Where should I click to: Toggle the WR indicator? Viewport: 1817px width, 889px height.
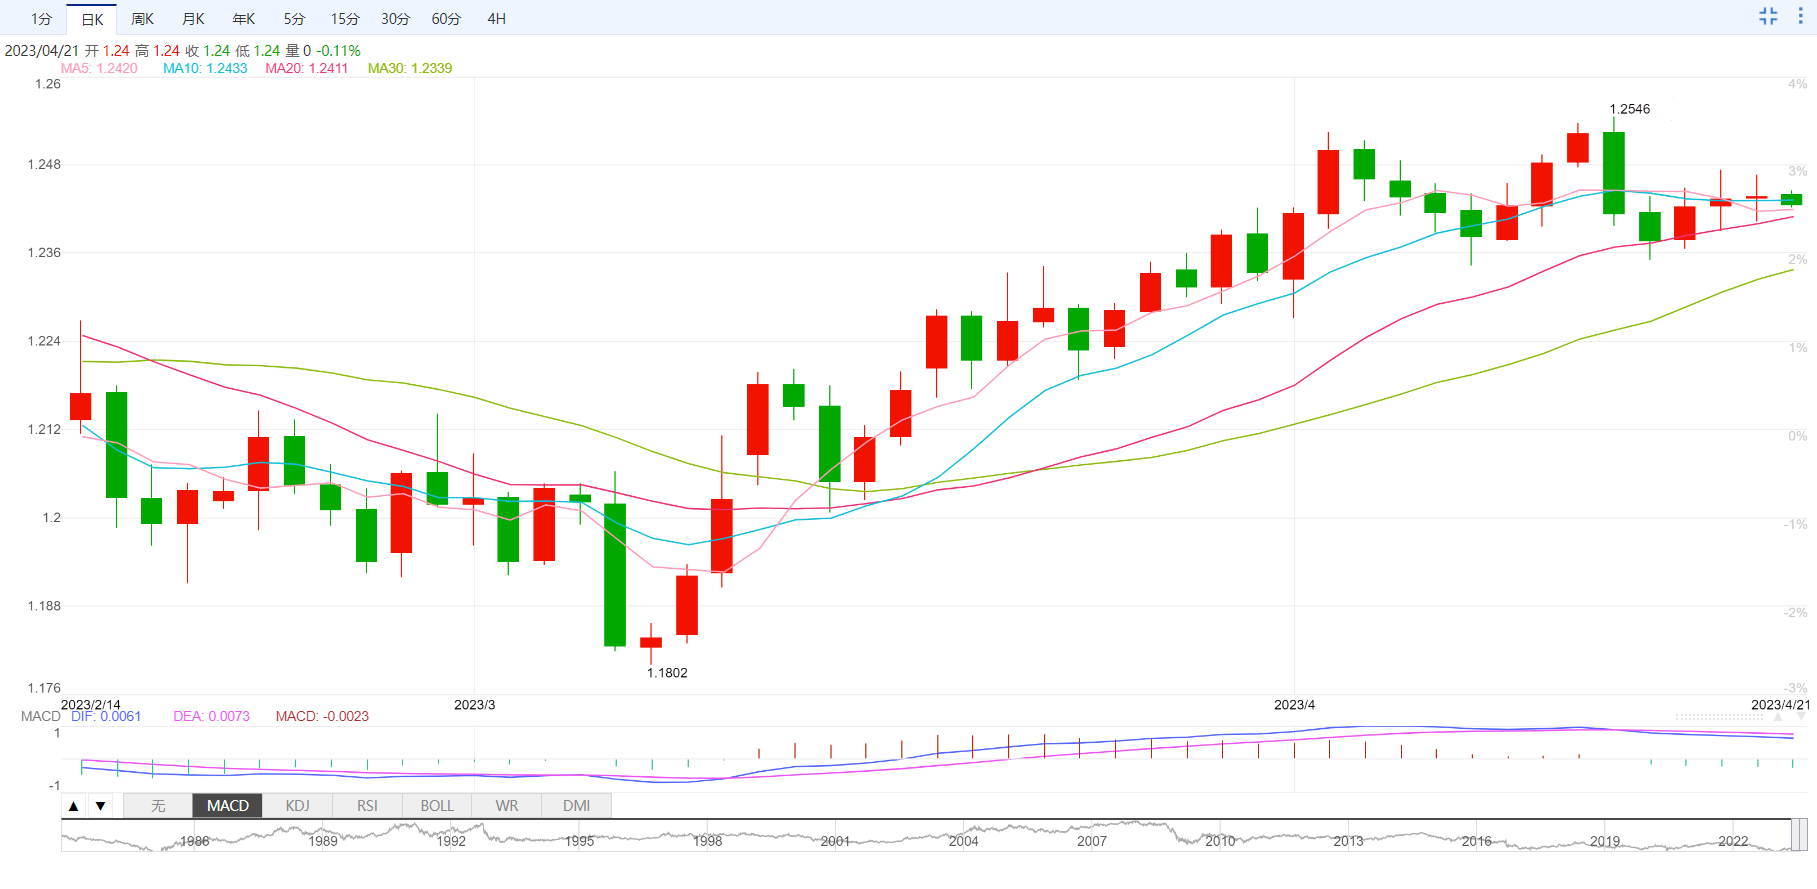507,806
